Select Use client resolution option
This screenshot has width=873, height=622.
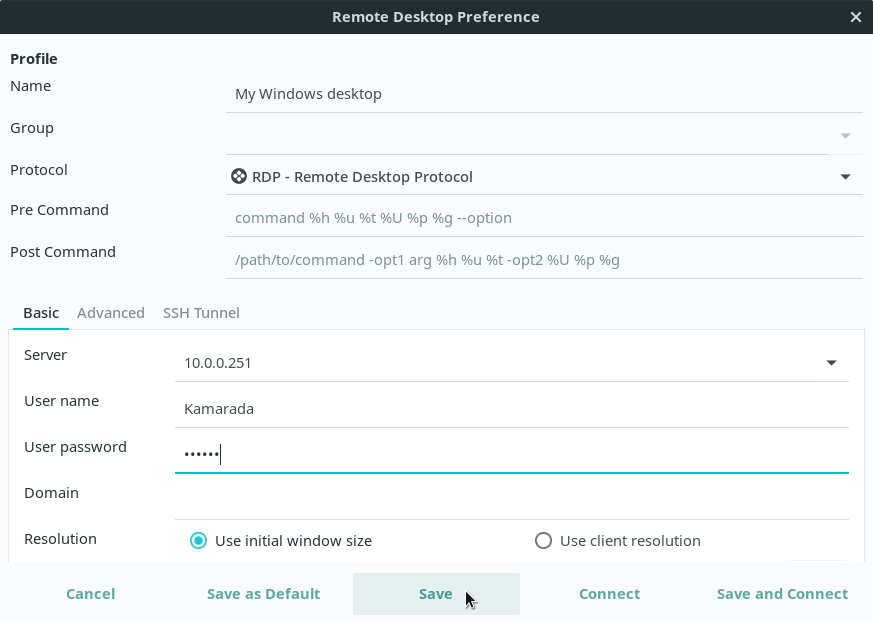tap(543, 541)
